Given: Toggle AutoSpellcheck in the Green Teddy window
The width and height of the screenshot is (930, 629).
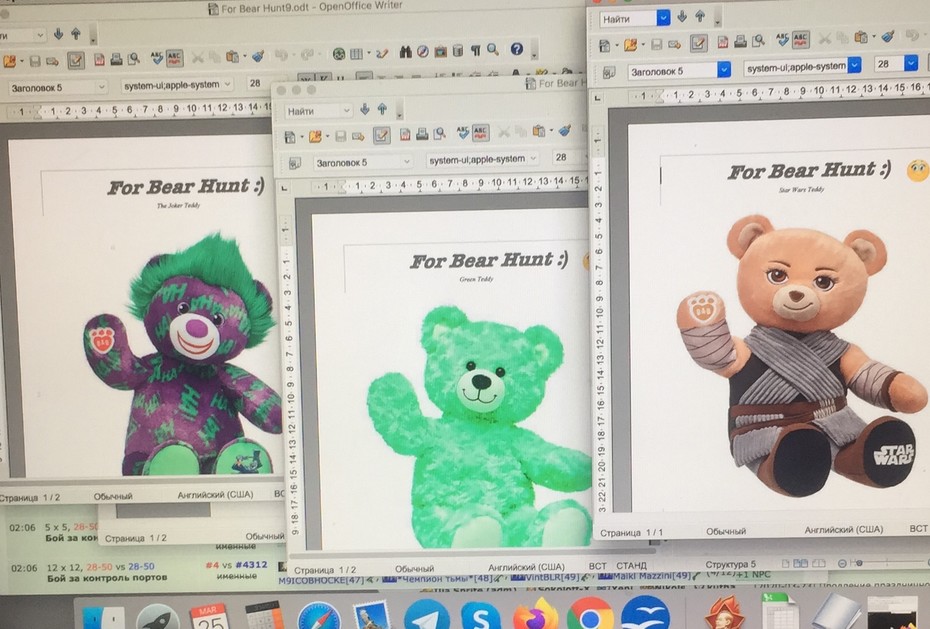Looking at the screenshot, I should pyautogui.click(x=480, y=133).
